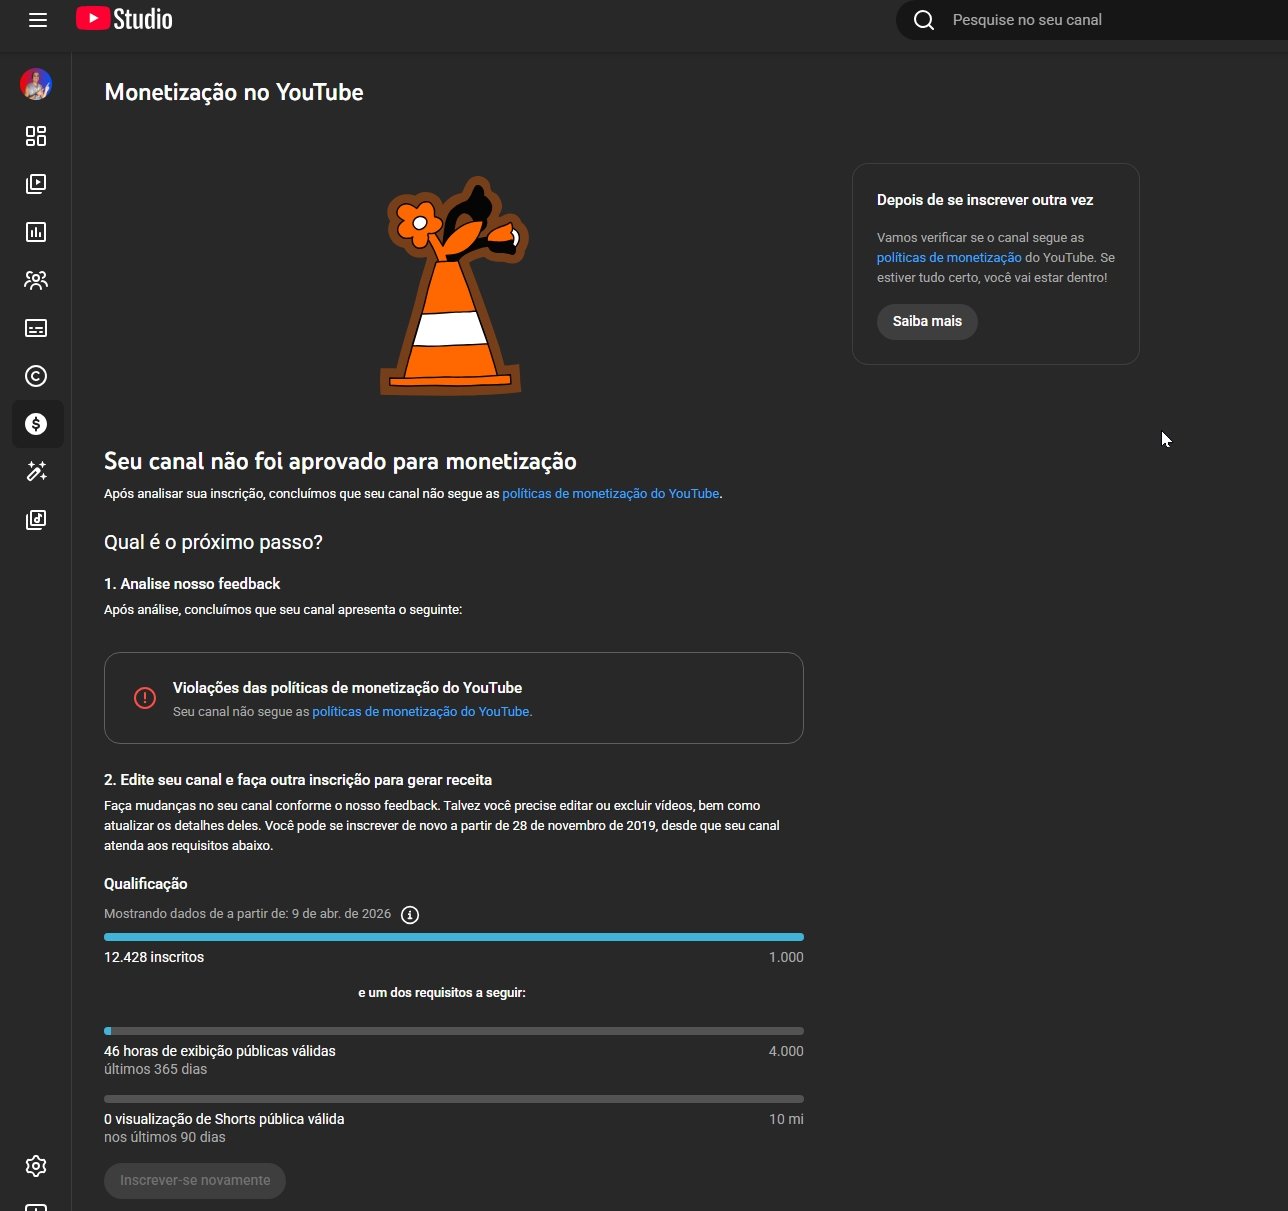
Task: Open the Audio library icon
Action: [36, 520]
